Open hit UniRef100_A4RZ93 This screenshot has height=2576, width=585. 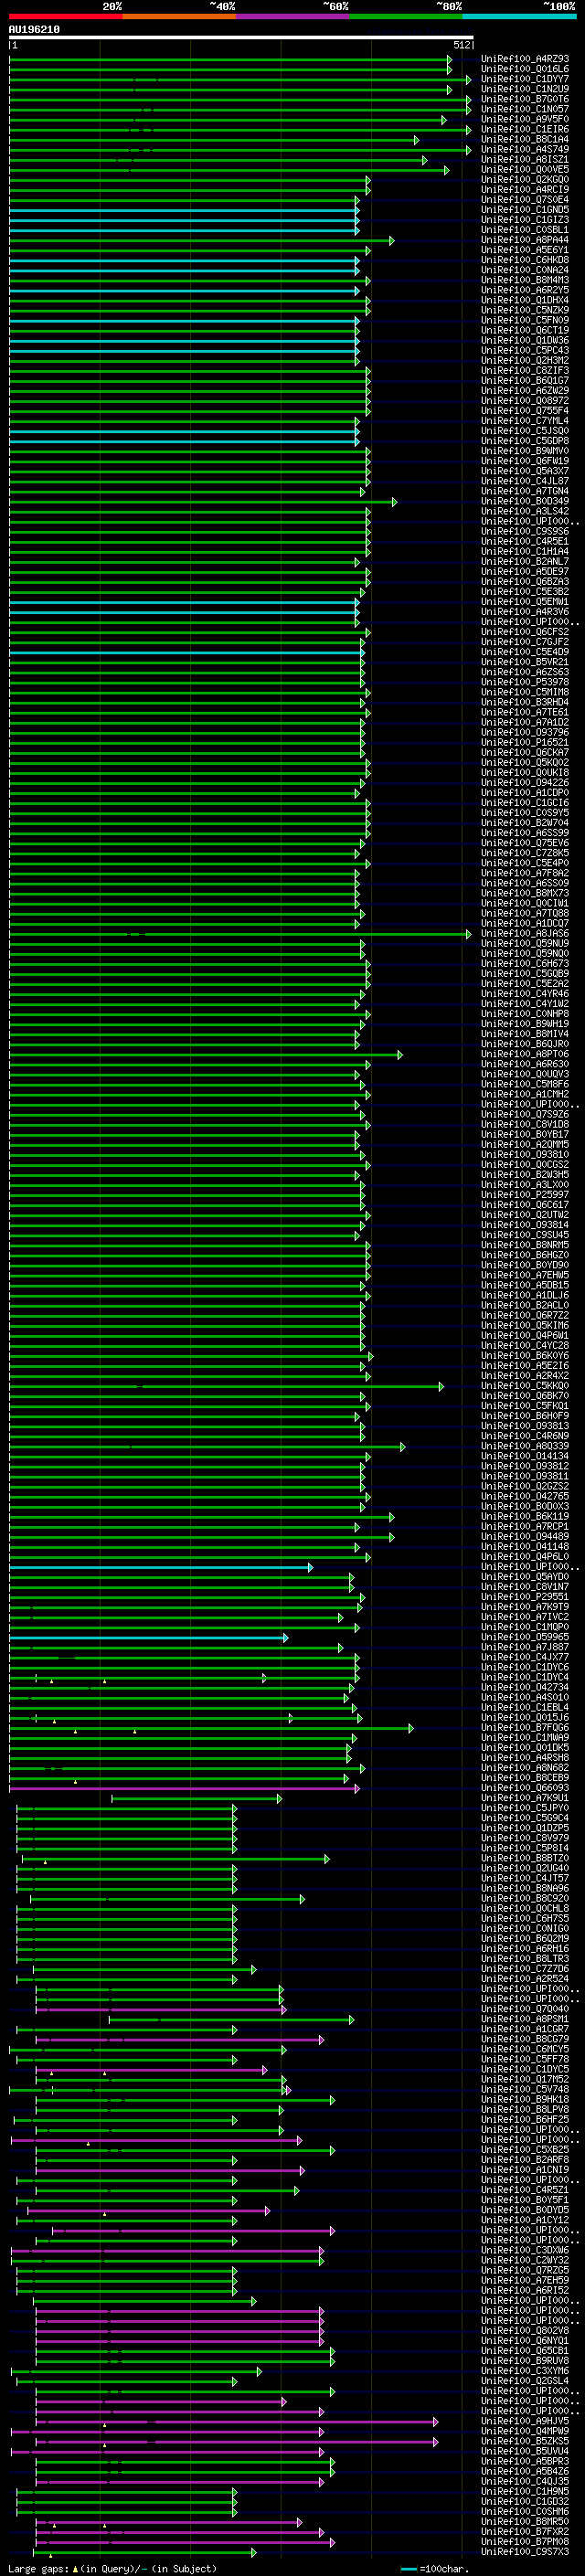point(525,59)
